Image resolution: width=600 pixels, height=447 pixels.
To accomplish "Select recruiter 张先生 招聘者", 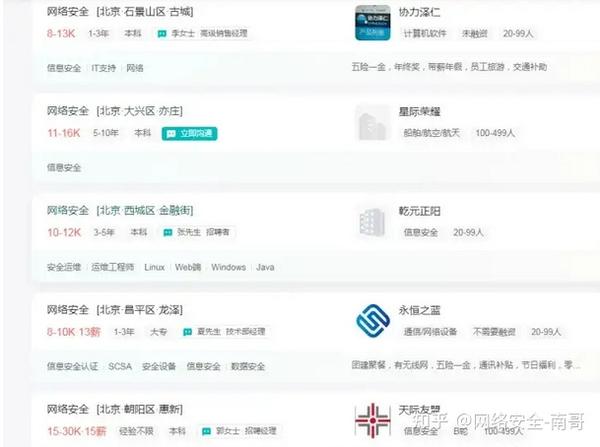I will pyautogui.click(x=203, y=232).
